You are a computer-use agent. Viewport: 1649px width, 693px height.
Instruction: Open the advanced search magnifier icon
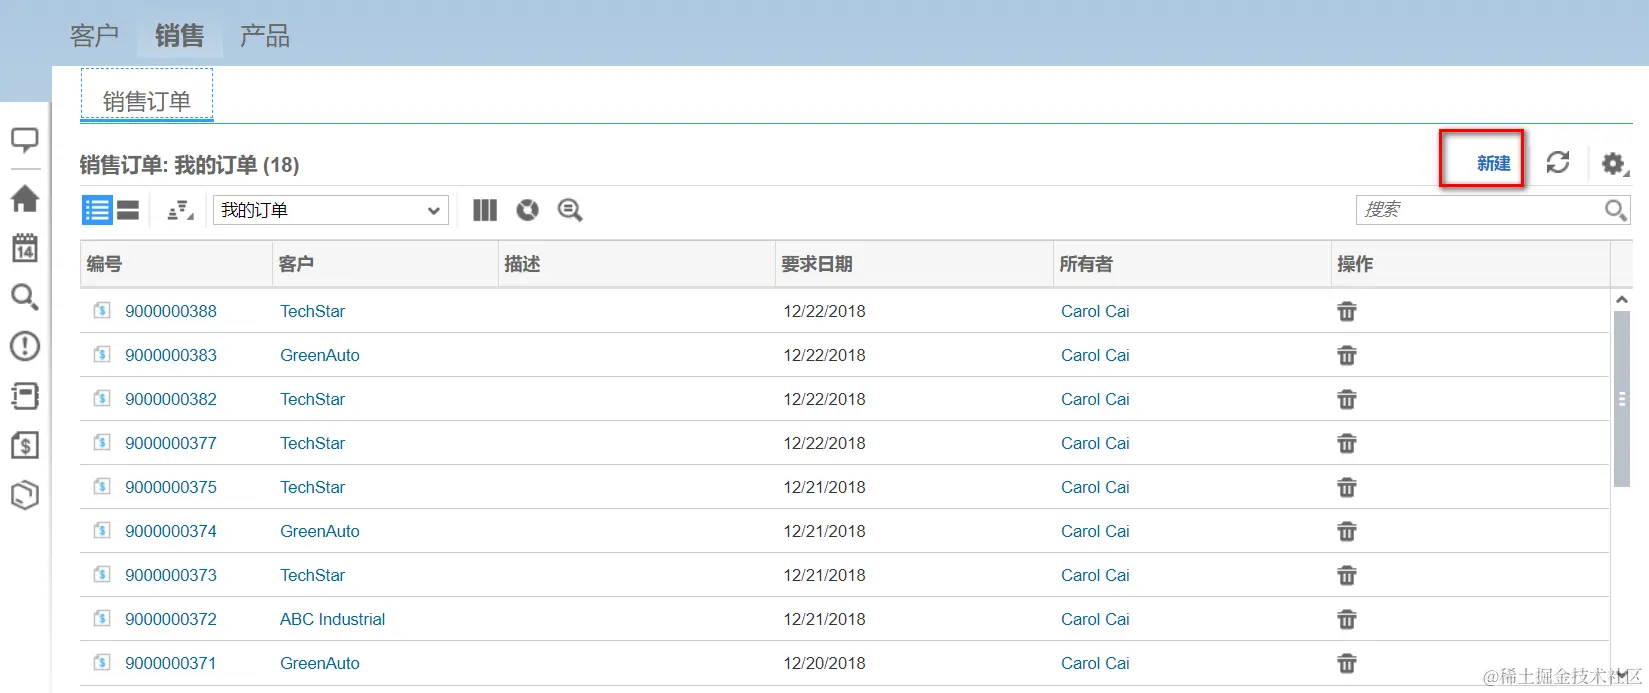[570, 210]
